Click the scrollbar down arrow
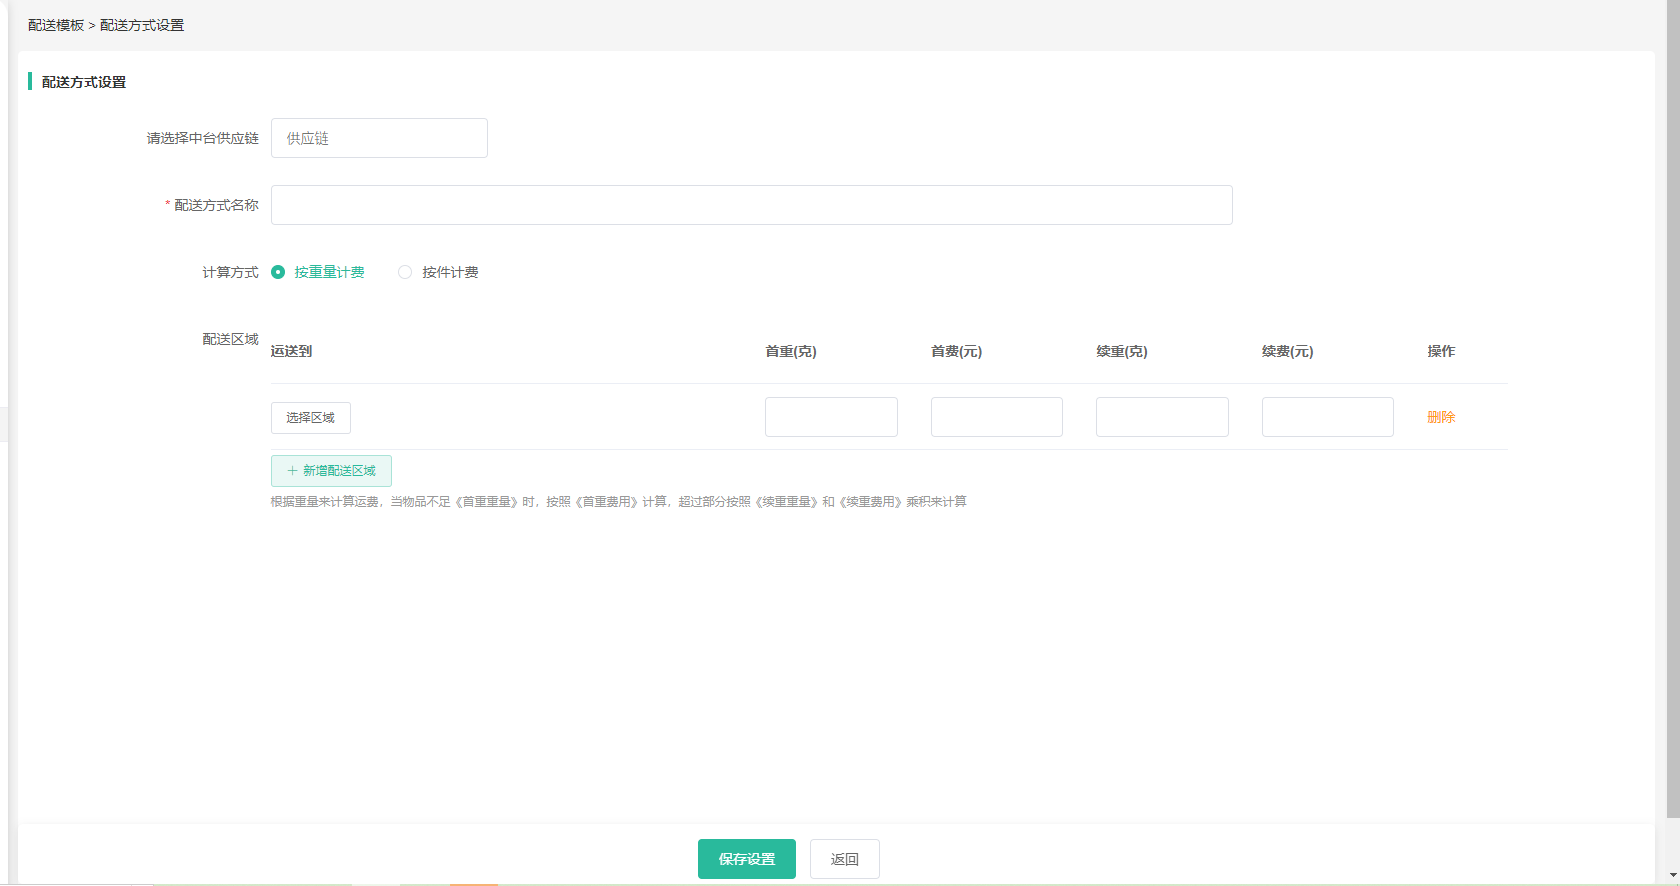This screenshot has height=886, width=1680. coord(1672,876)
